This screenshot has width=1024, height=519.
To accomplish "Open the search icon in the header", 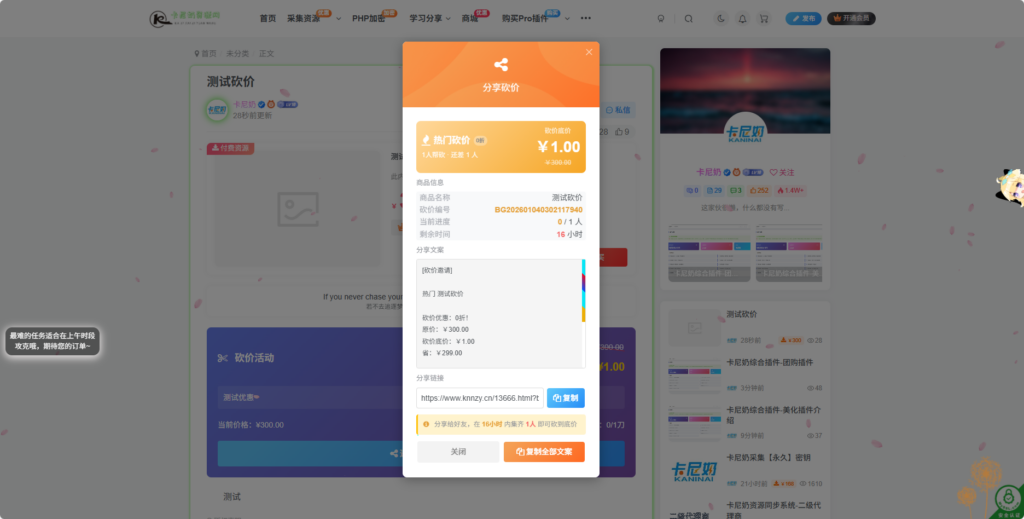I will (688, 19).
